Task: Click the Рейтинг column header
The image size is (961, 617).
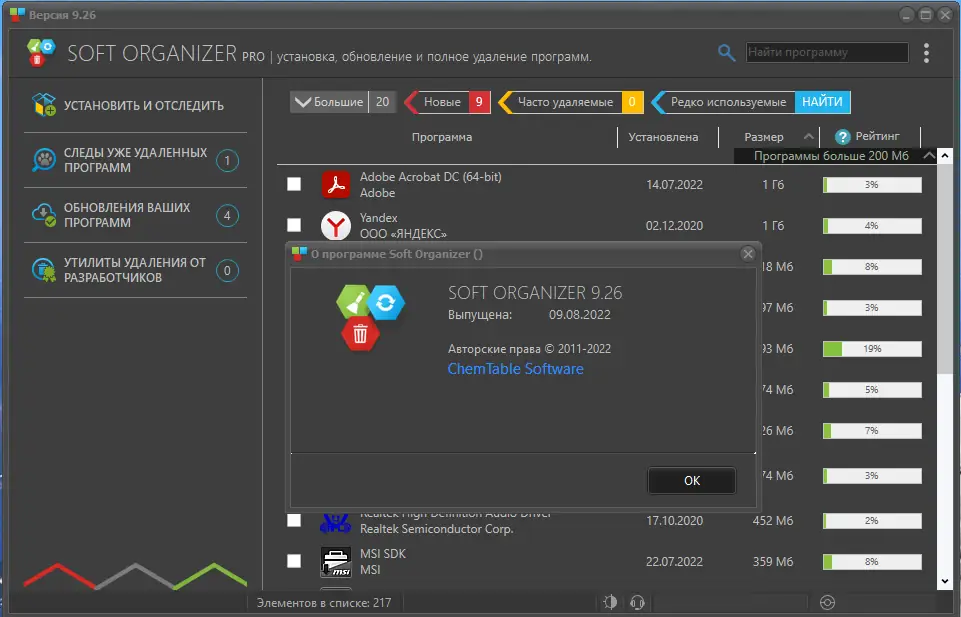Action: tap(877, 136)
